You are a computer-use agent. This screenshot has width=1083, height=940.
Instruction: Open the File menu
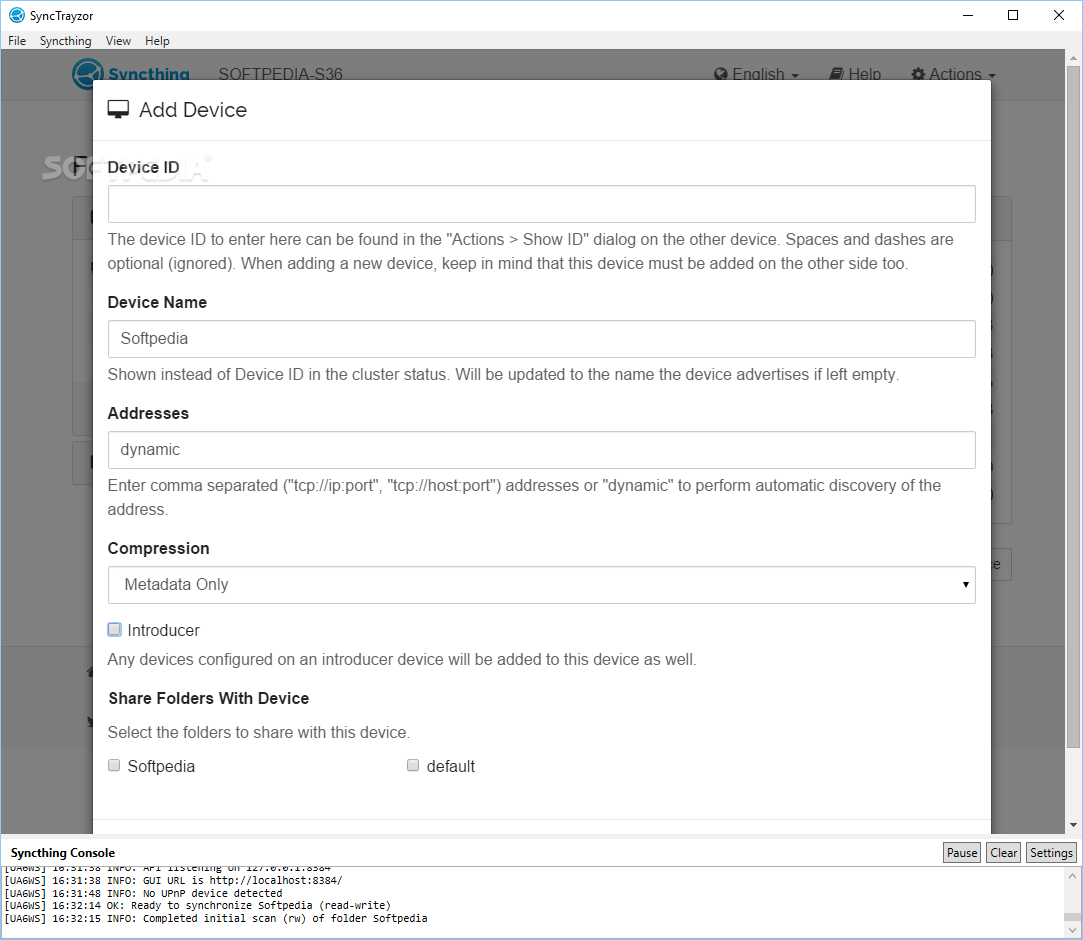(x=17, y=41)
